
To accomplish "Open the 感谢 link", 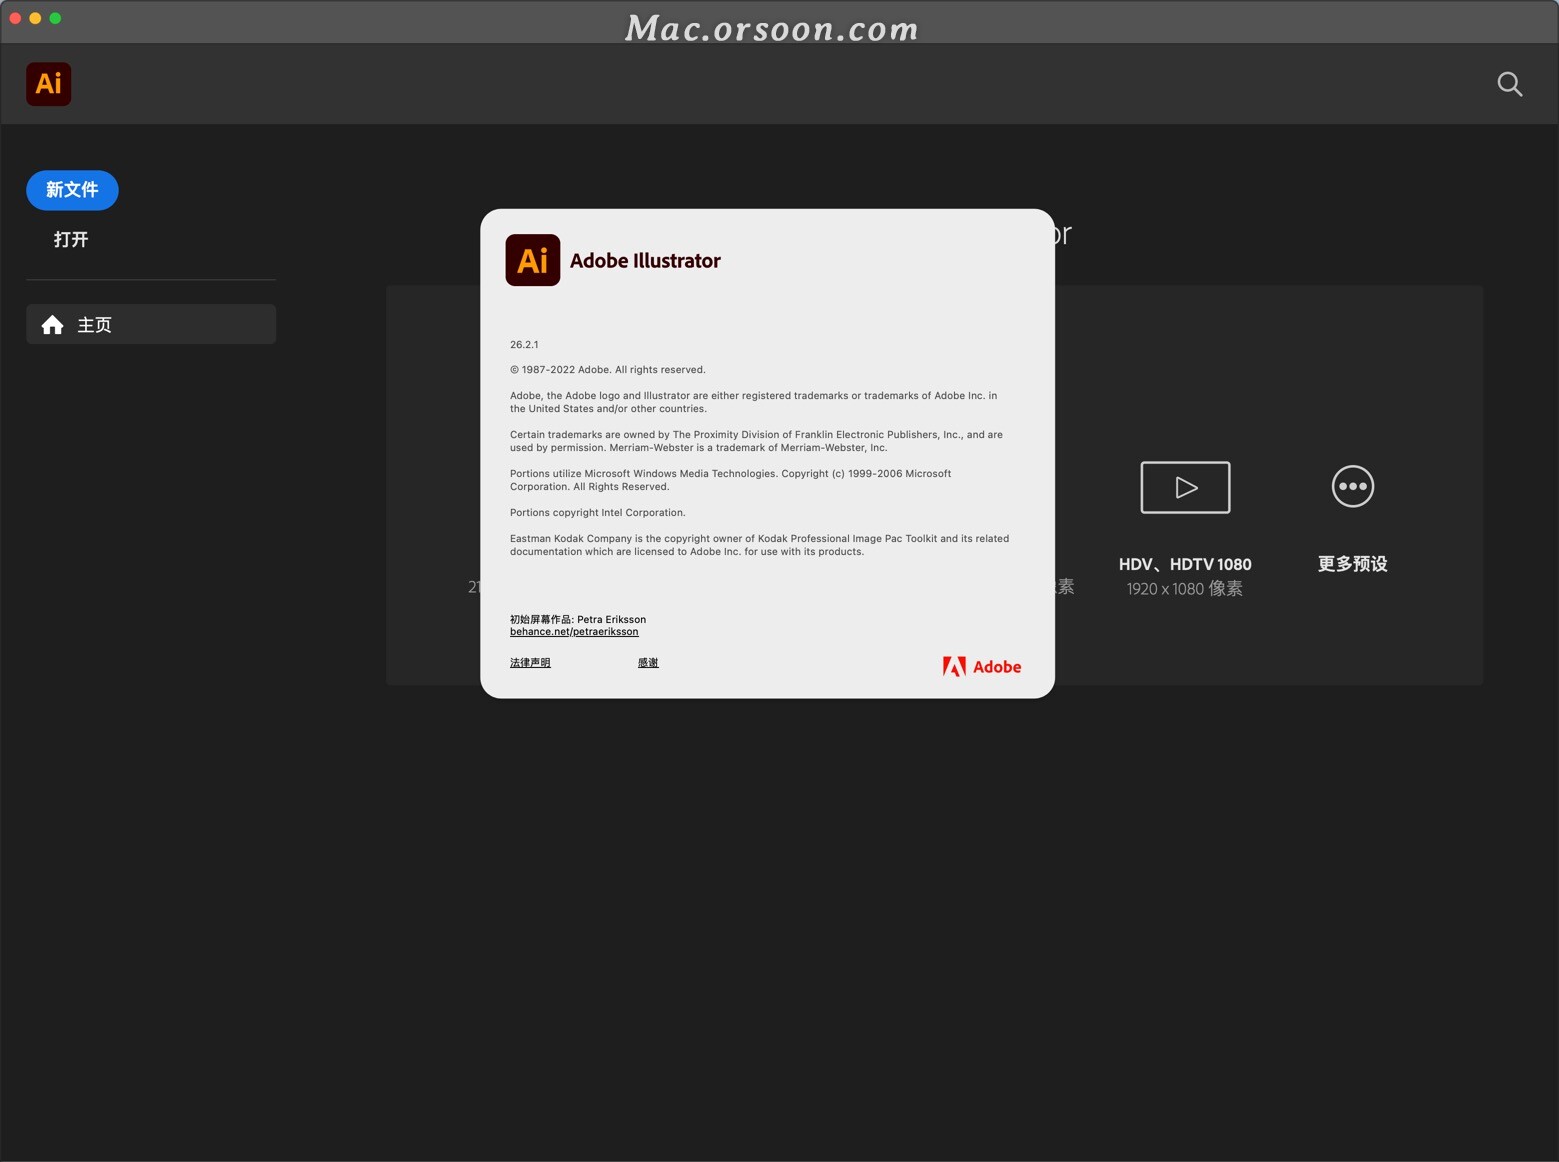I will 647,661.
